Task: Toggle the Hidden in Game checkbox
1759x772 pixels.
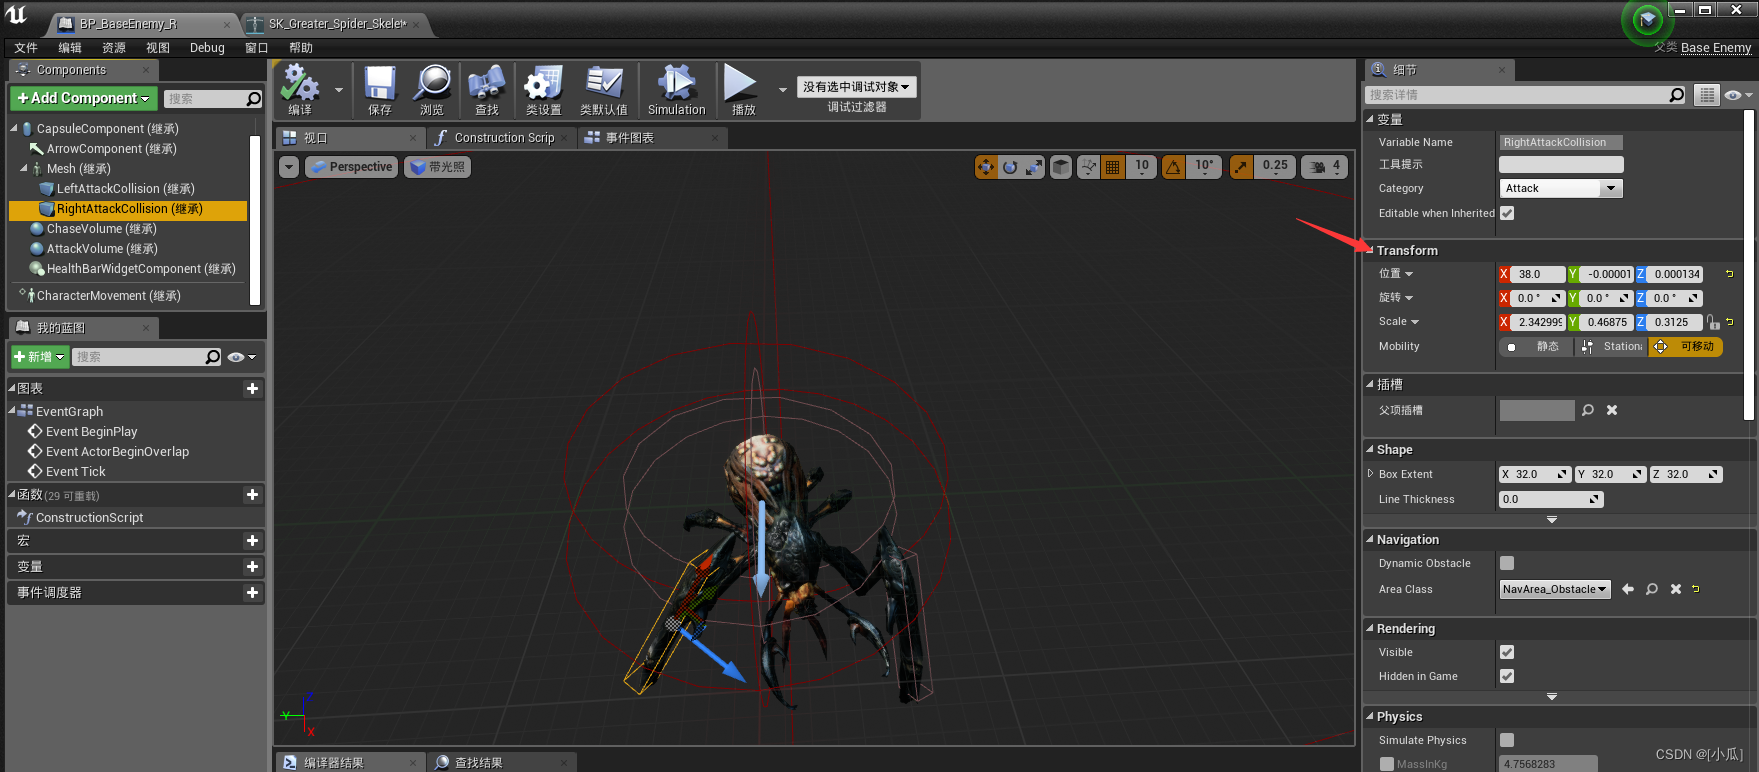Action: (1507, 676)
